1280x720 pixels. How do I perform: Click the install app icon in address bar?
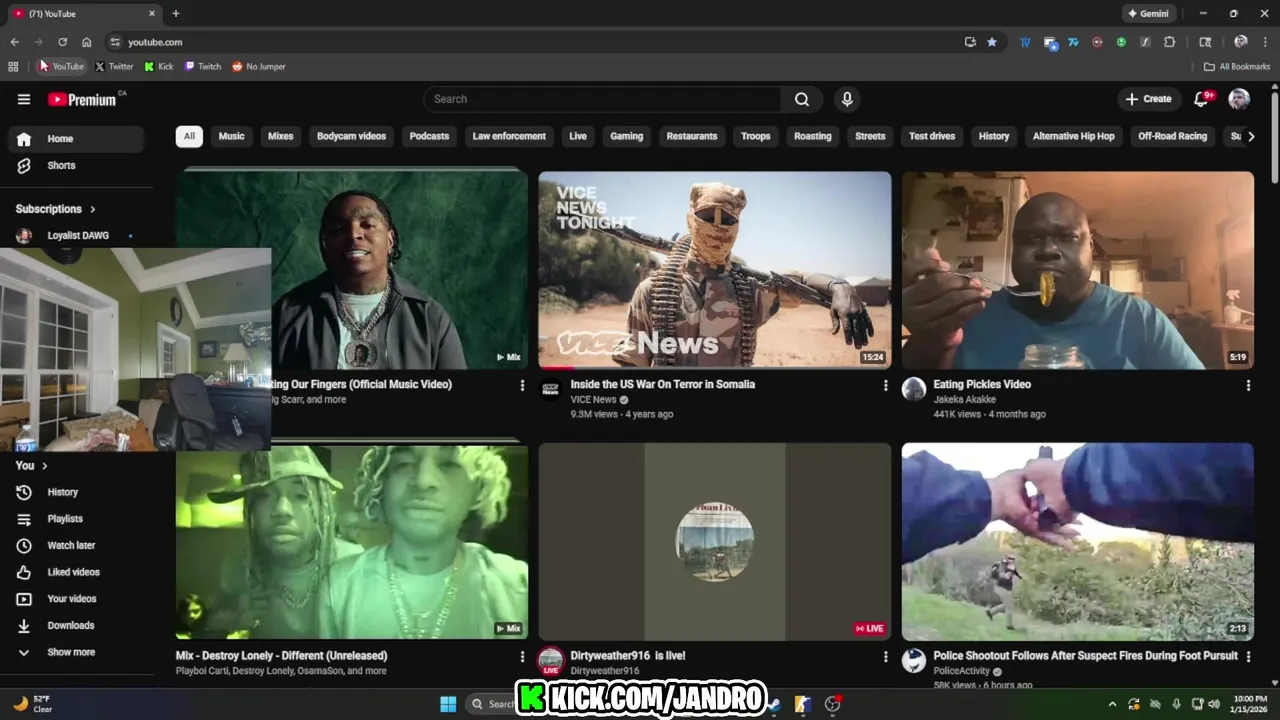pyautogui.click(x=970, y=42)
